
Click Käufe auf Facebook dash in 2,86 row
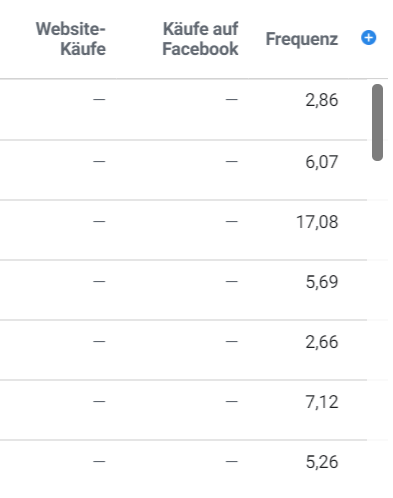pyautogui.click(x=232, y=99)
